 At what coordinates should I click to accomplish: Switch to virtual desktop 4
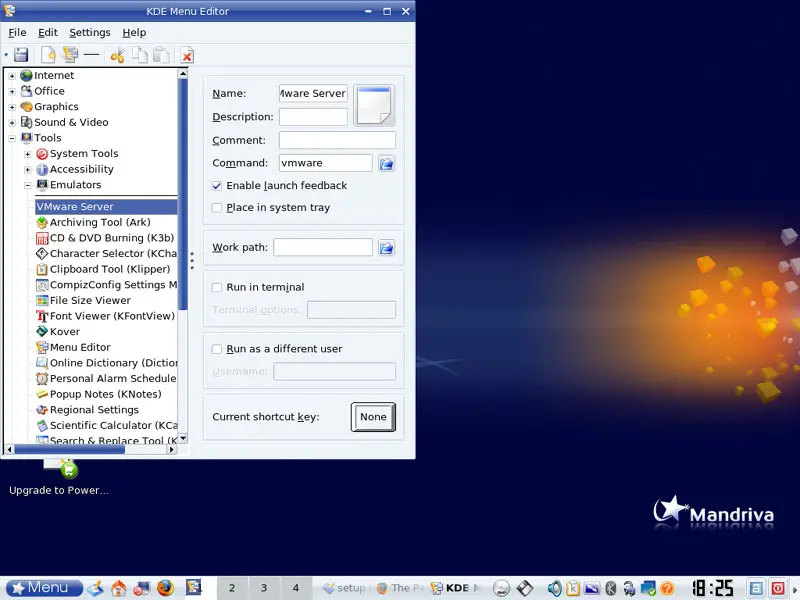[296, 588]
